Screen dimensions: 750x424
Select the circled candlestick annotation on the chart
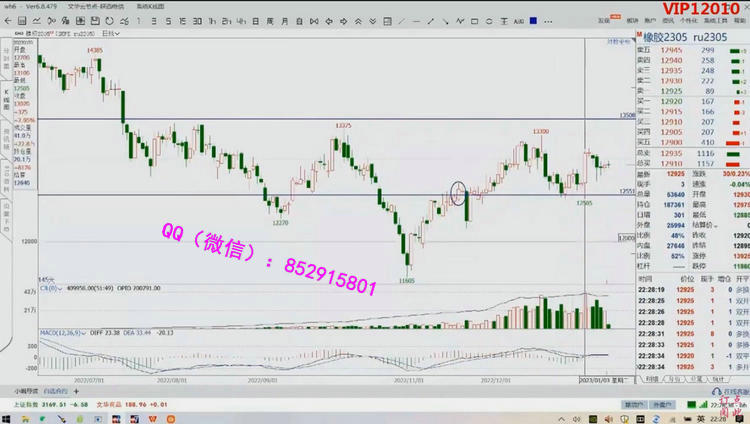point(459,193)
